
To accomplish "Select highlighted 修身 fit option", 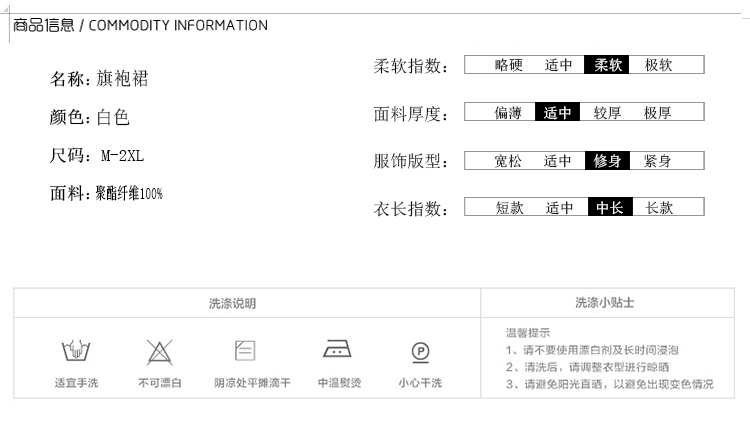I will pos(607,161).
